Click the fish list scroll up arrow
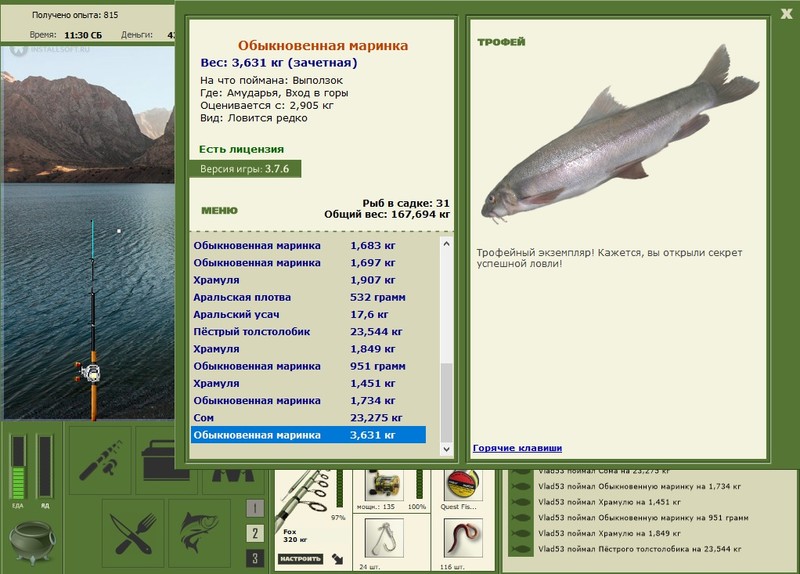The height and width of the screenshot is (574, 800). pos(446,244)
